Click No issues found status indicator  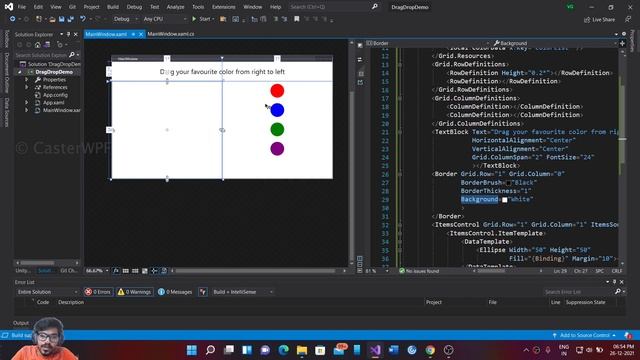(x=419, y=271)
